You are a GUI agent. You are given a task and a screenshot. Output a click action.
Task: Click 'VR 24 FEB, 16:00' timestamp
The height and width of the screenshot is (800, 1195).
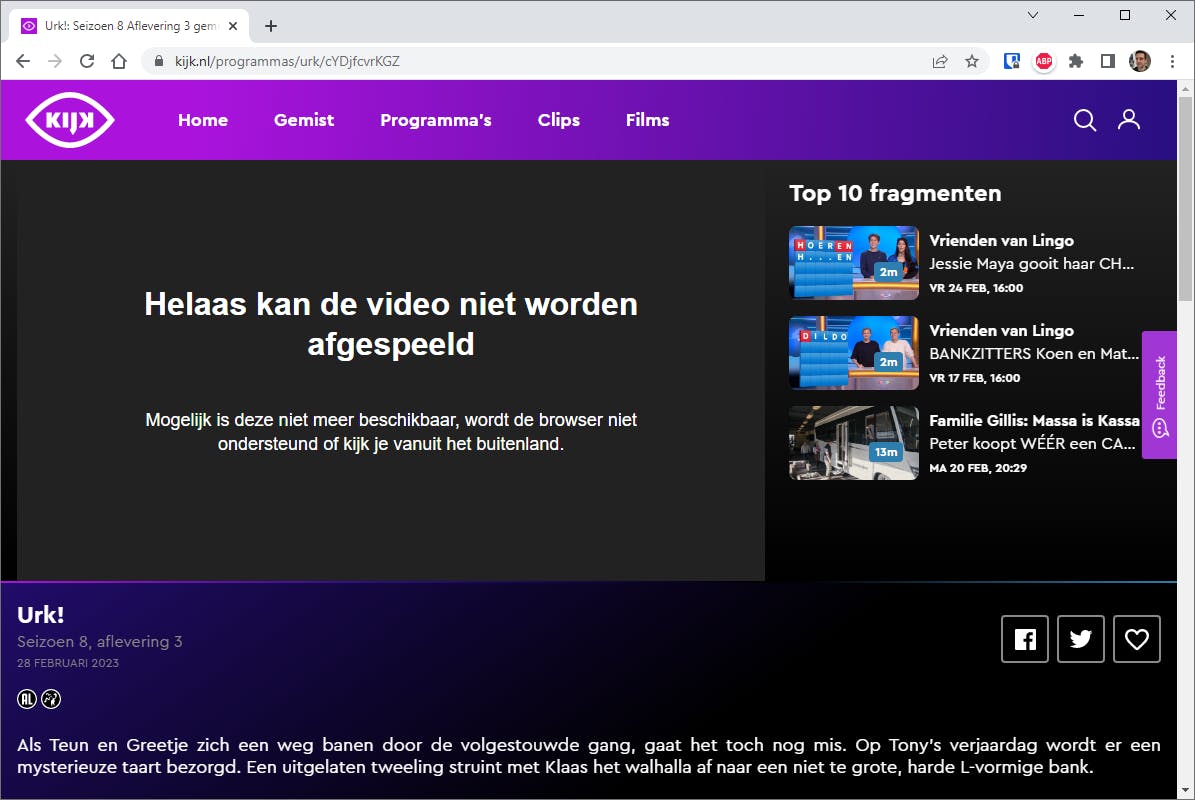coord(976,288)
